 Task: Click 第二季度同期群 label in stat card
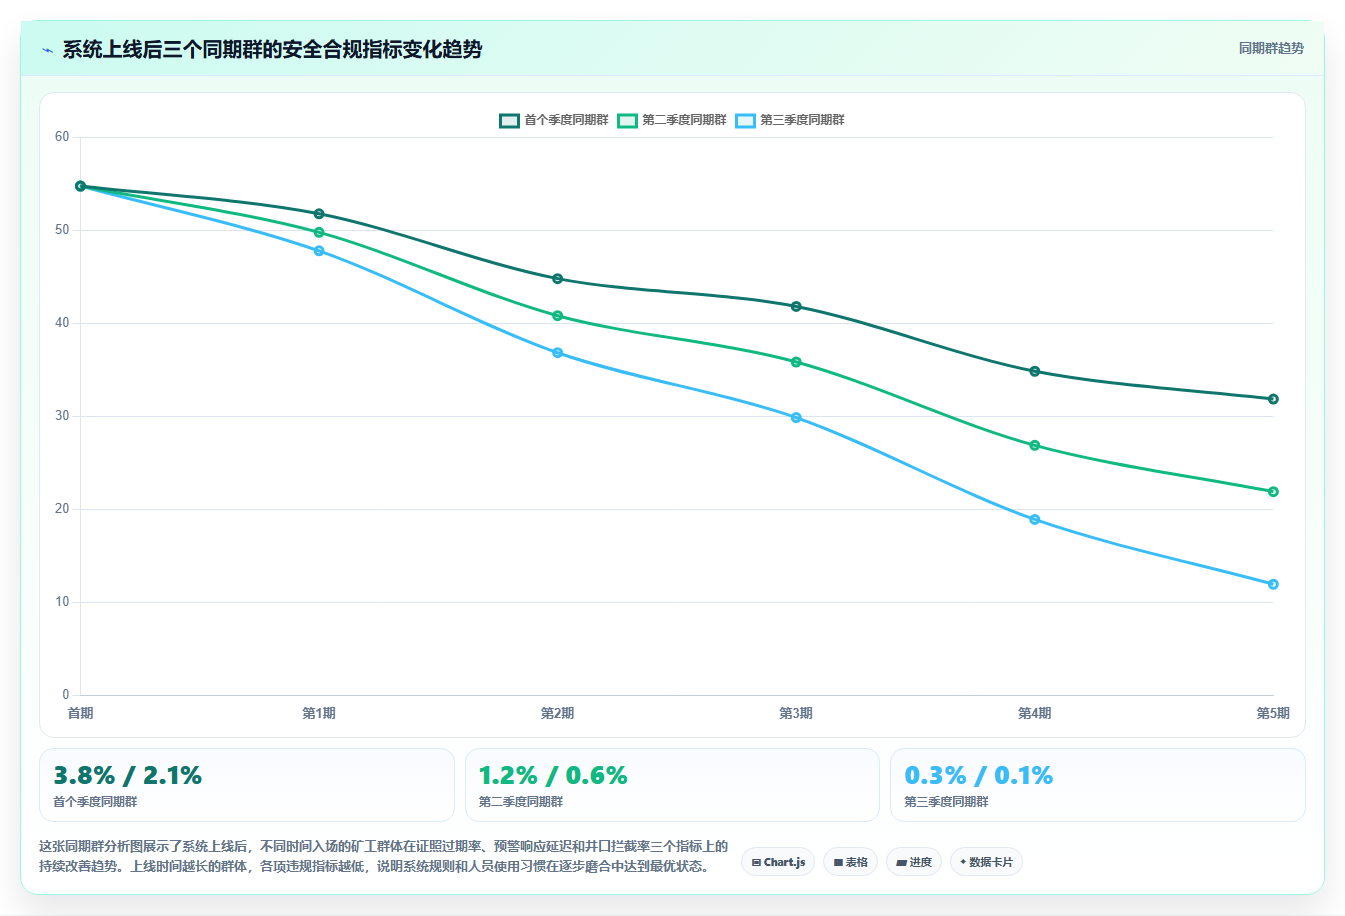click(x=521, y=802)
